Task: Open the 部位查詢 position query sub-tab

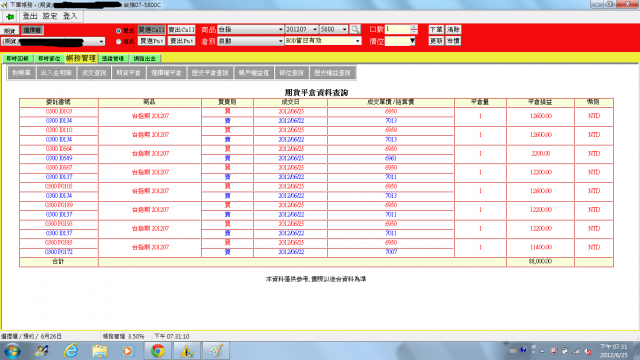Action: pos(291,73)
